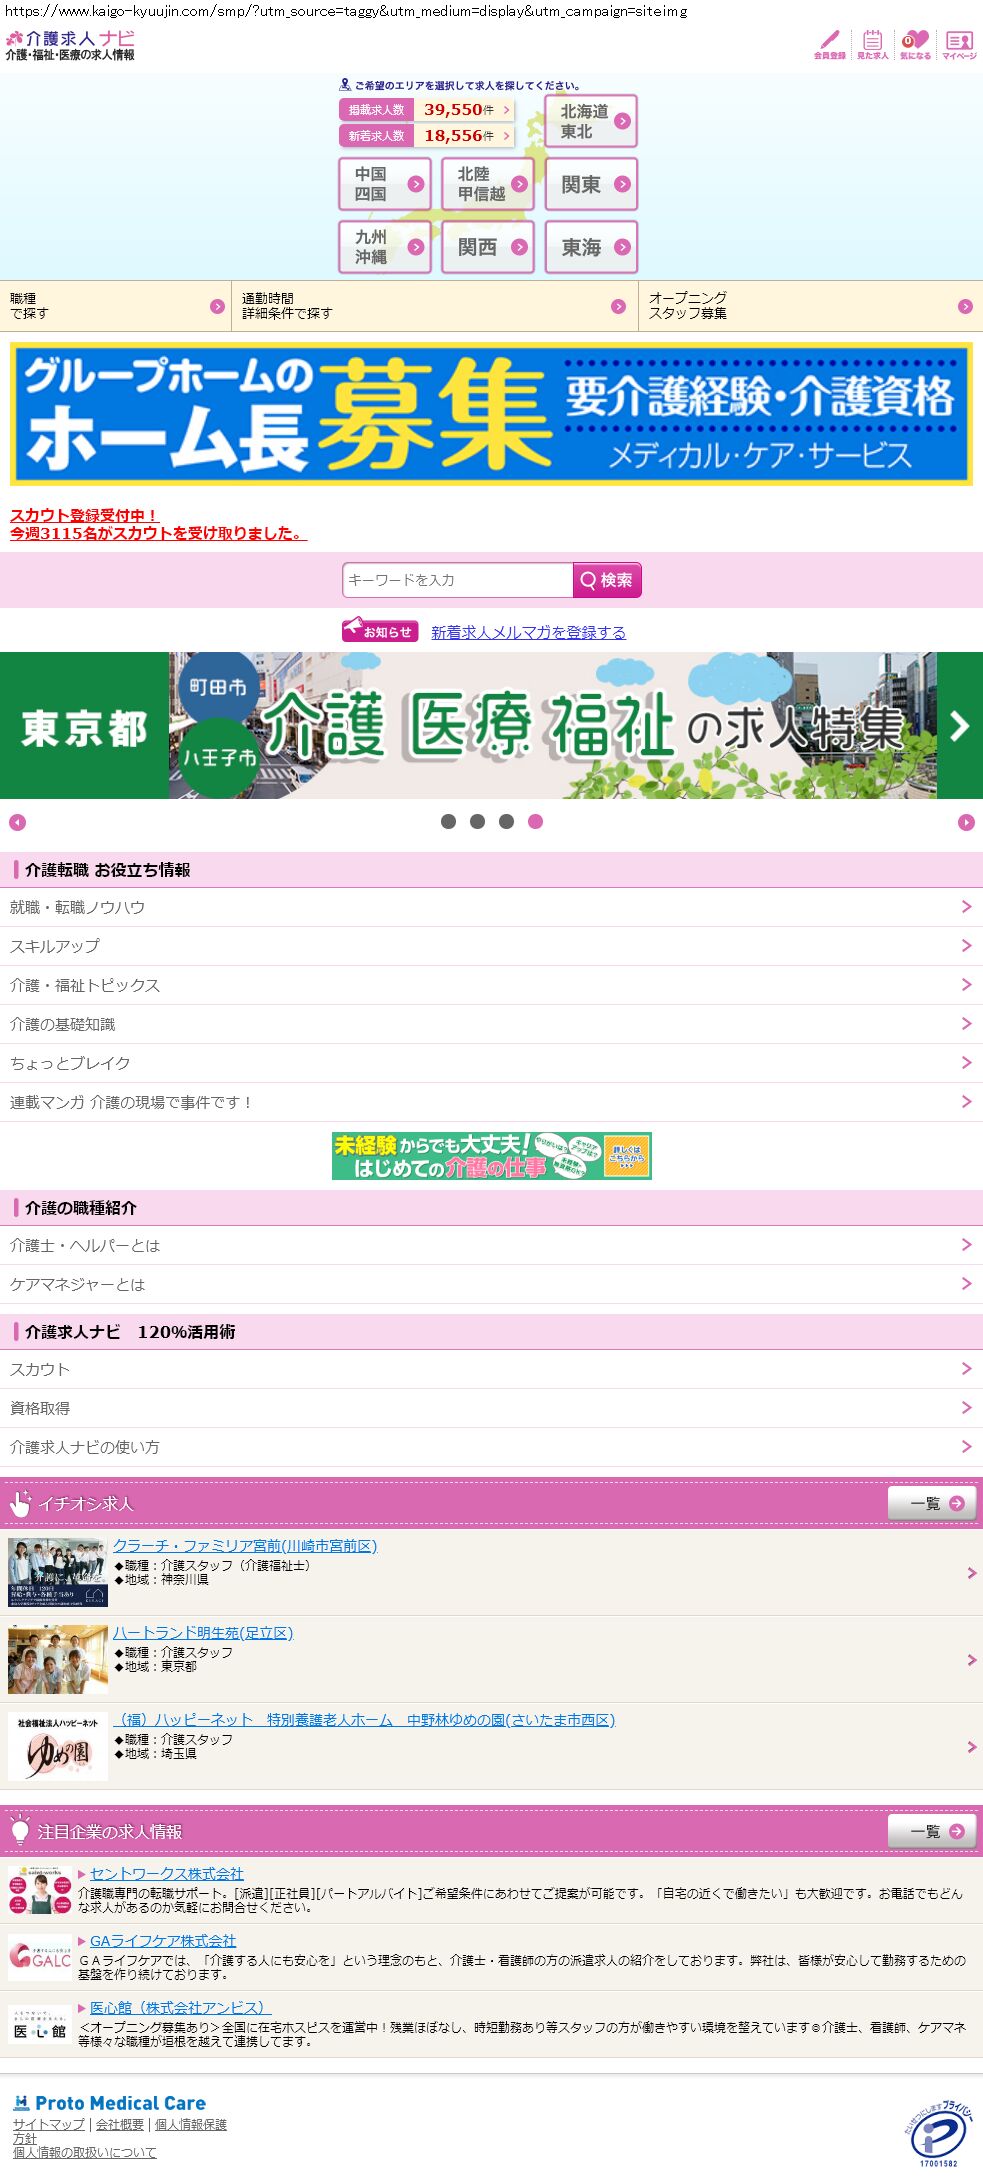Screen dimensions: 983x2182
Task: Open the 見た求人 history icon
Action: [x=872, y=44]
